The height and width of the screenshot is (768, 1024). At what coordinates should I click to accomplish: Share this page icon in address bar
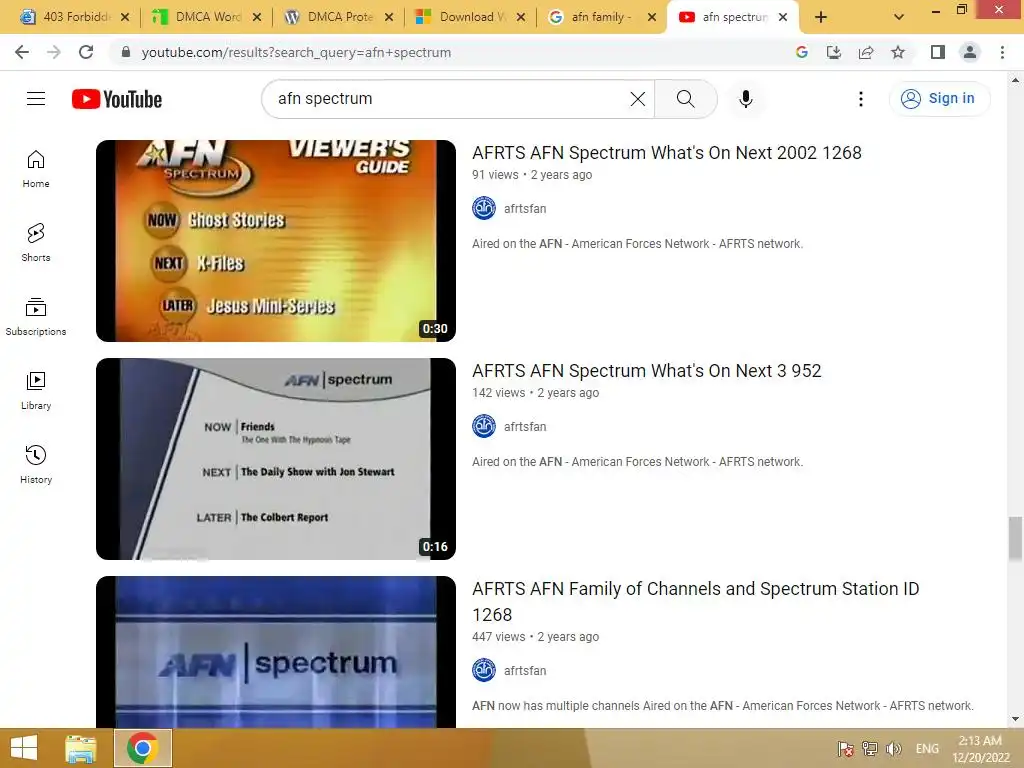point(866,52)
